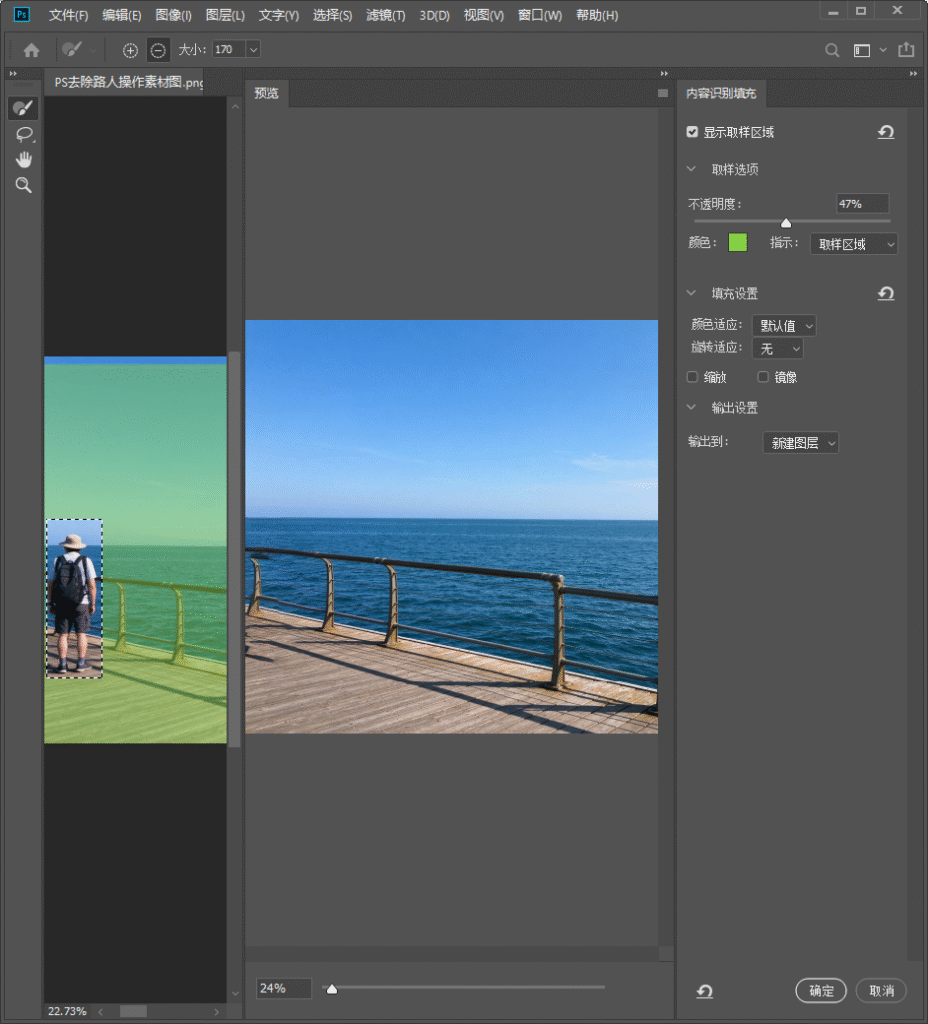Click the 24% preview zoom field
The image size is (928, 1024).
click(283, 988)
